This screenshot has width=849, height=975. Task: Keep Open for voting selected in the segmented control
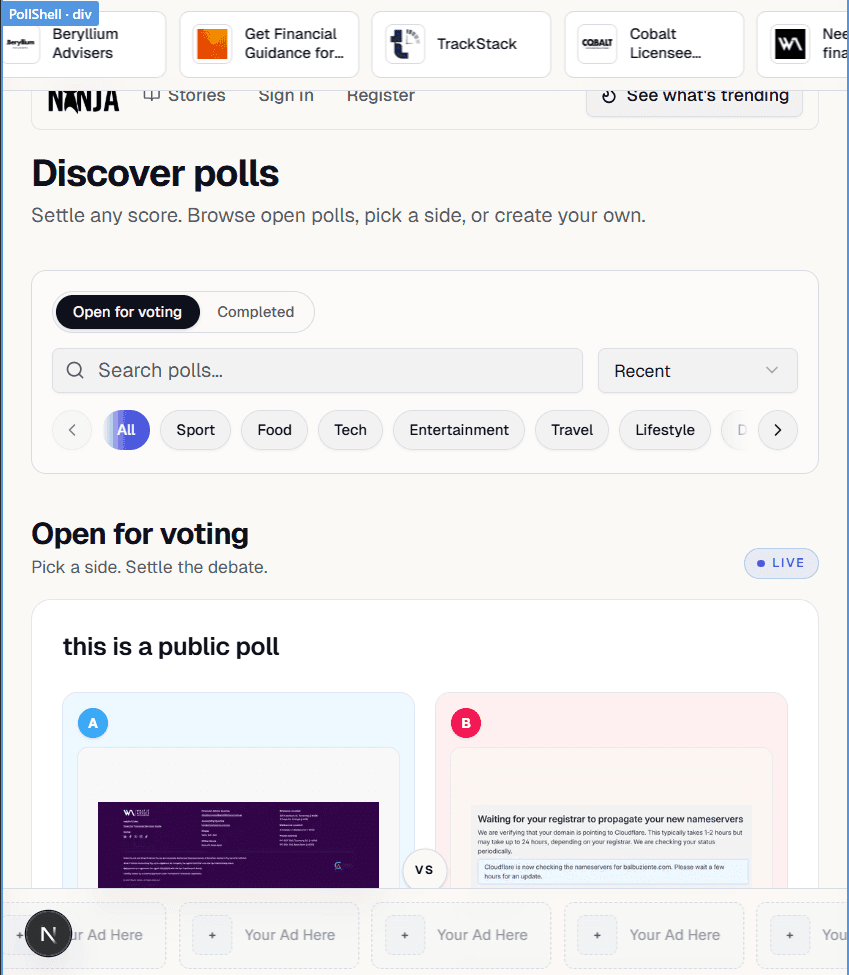point(127,312)
